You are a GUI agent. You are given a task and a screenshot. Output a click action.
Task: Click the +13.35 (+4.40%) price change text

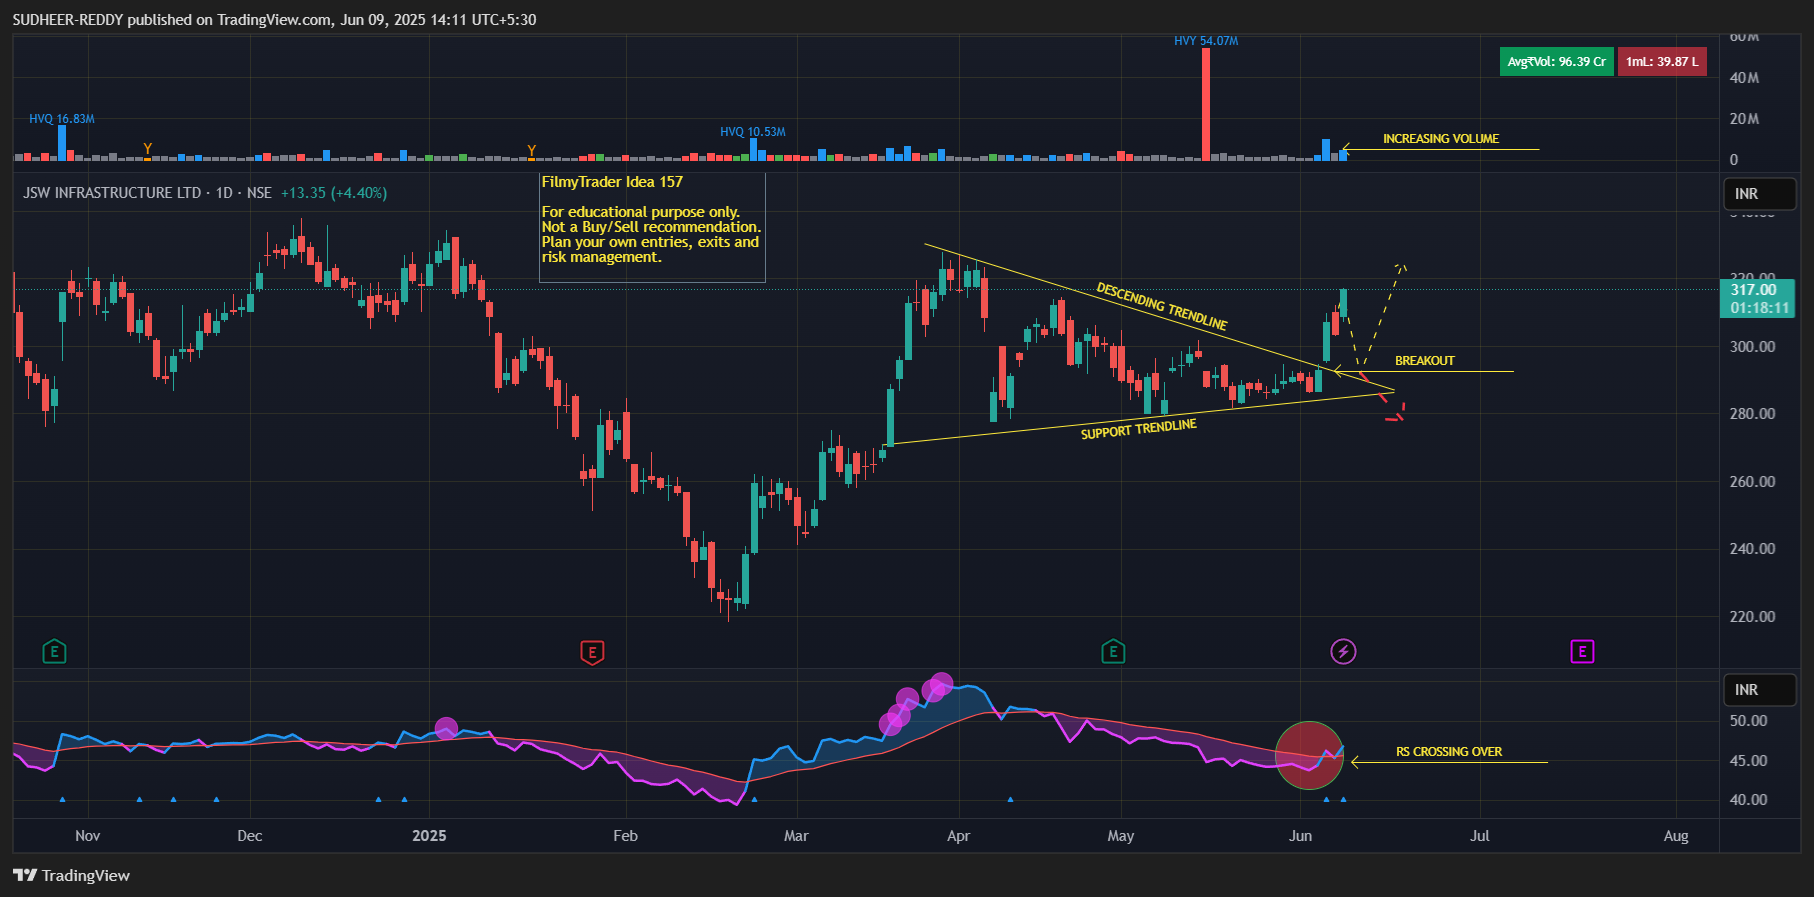click(x=334, y=193)
